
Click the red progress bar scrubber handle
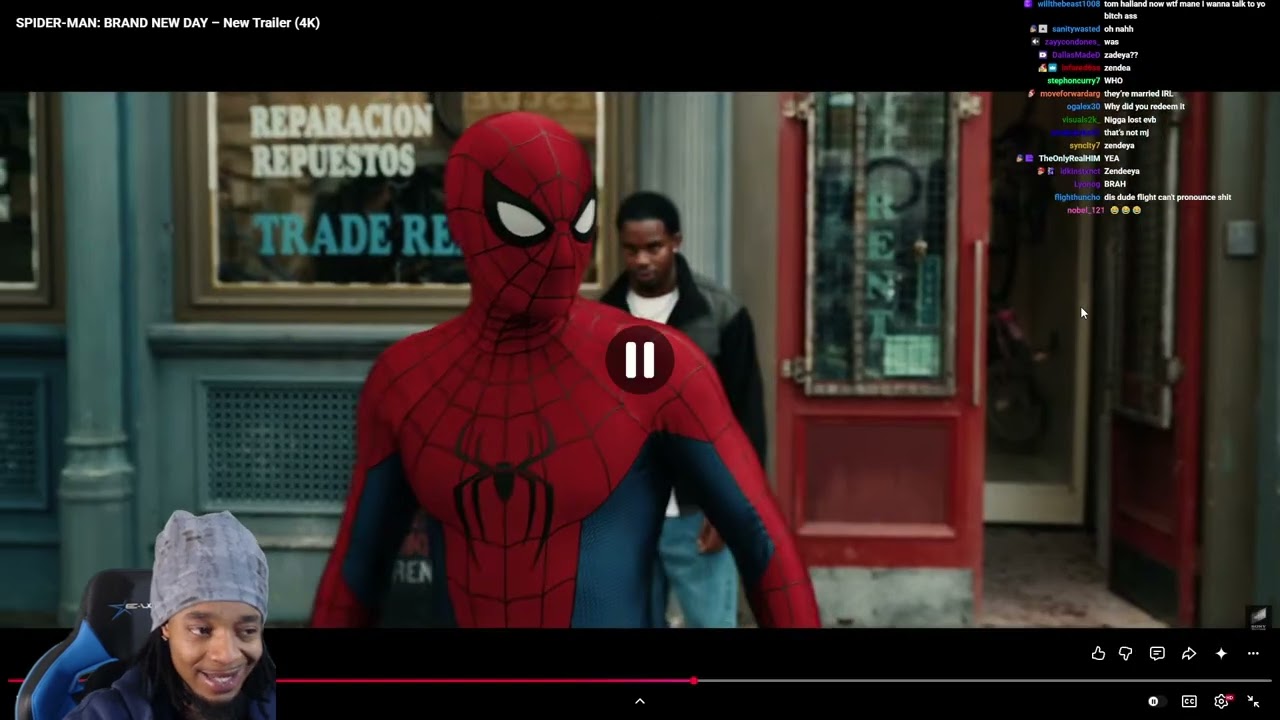point(694,681)
